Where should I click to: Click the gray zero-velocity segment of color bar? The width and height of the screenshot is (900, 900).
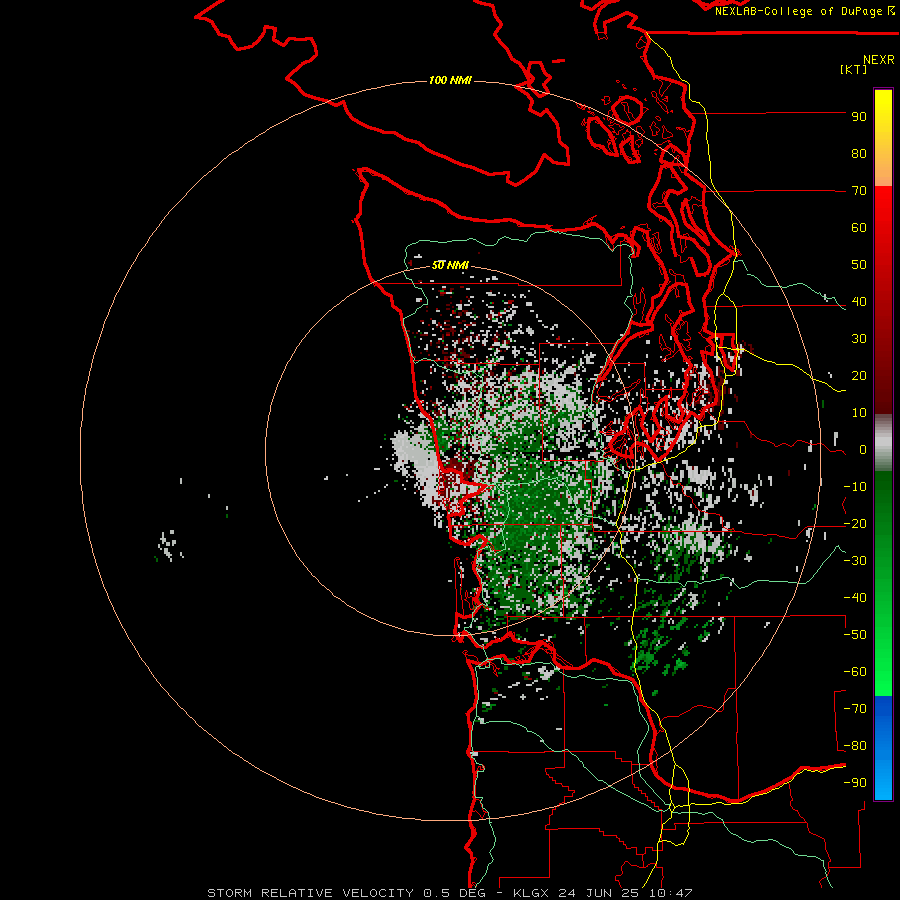(x=883, y=442)
